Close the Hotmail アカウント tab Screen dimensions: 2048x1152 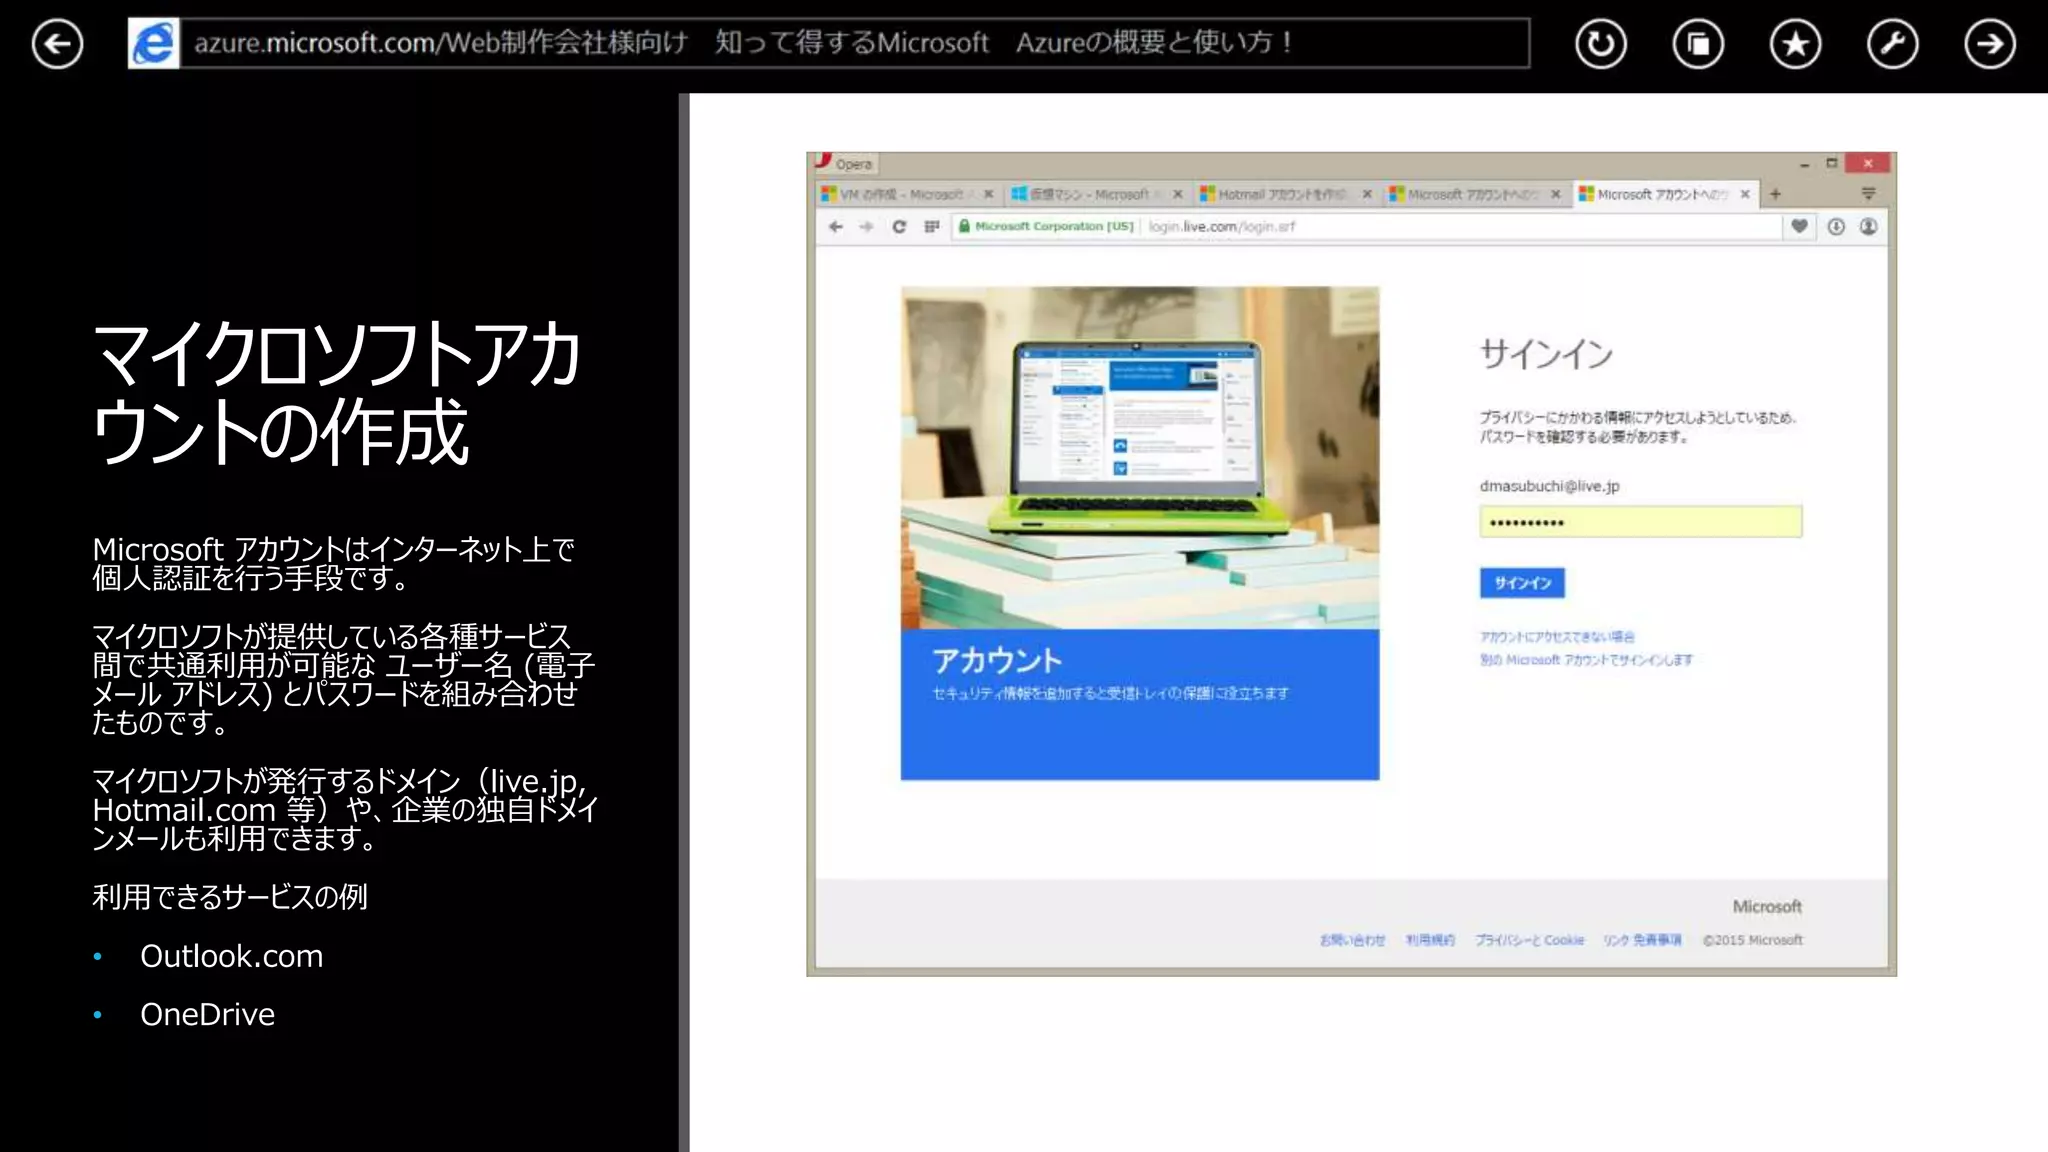click(1367, 194)
